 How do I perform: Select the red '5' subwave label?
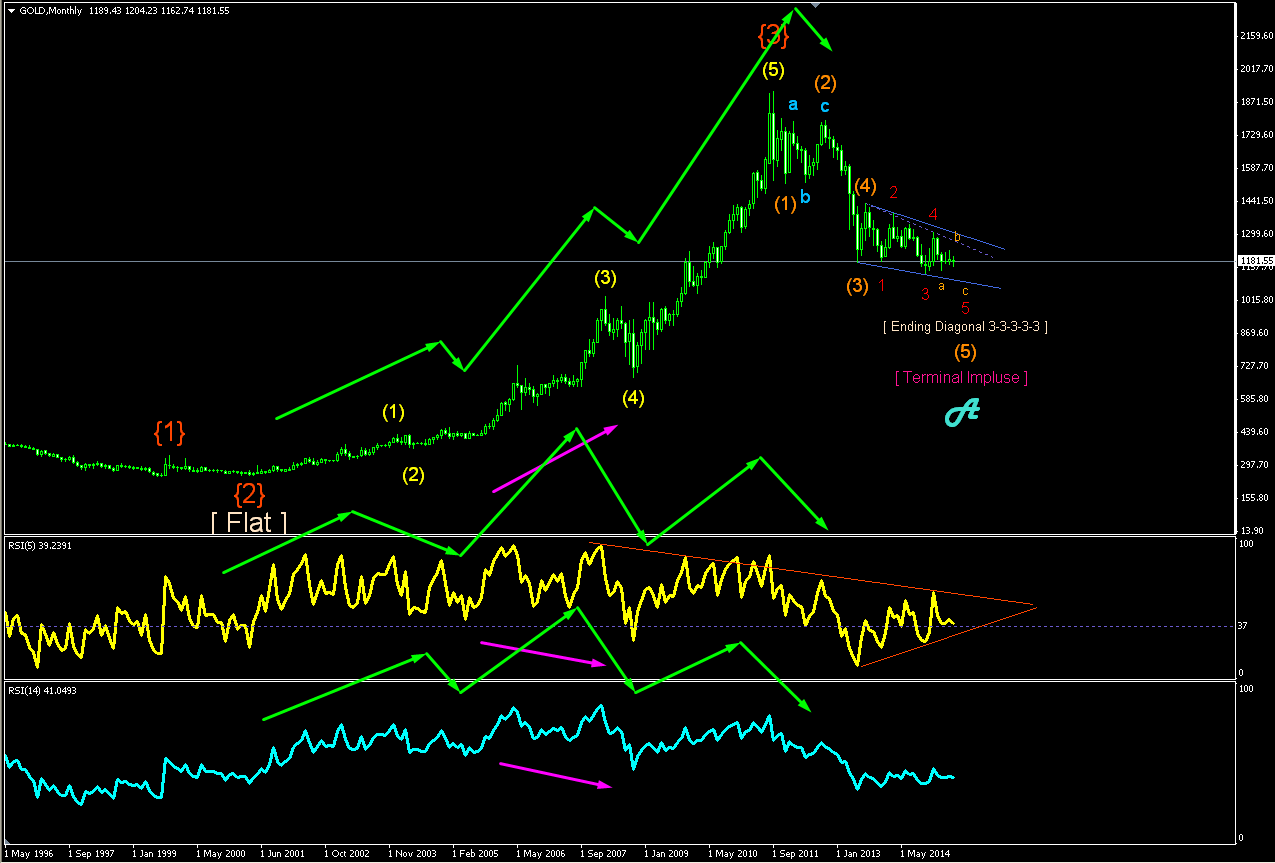(x=965, y=307)
